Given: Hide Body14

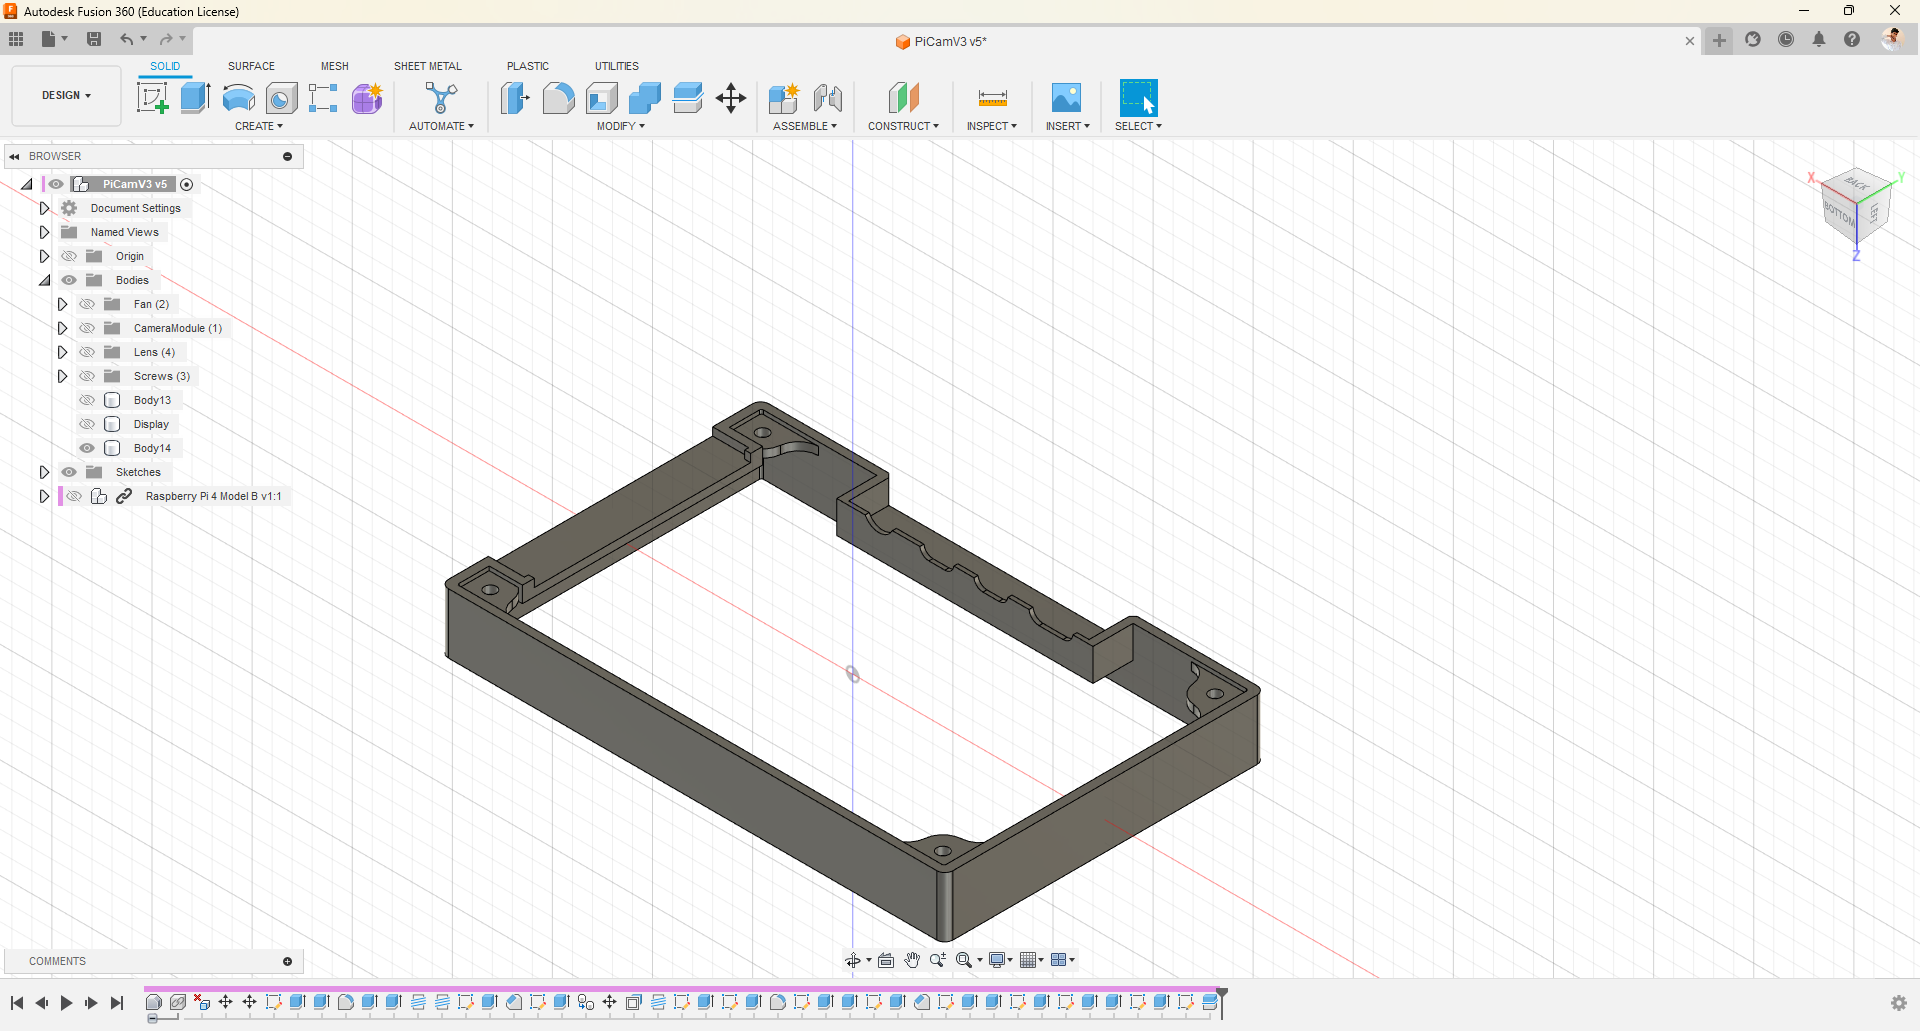Looking at the screenshot, I should coord(87,448).
